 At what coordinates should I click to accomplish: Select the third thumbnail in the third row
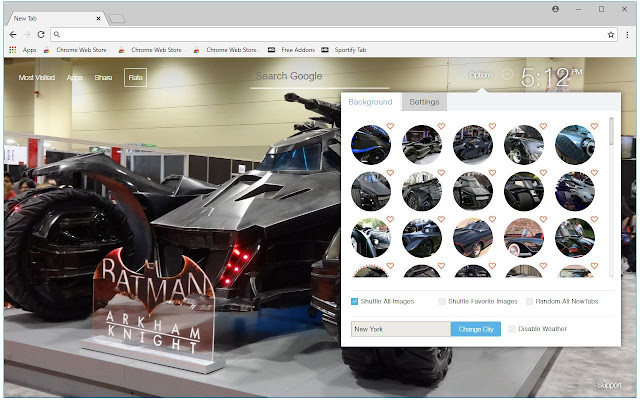(473, 238)
